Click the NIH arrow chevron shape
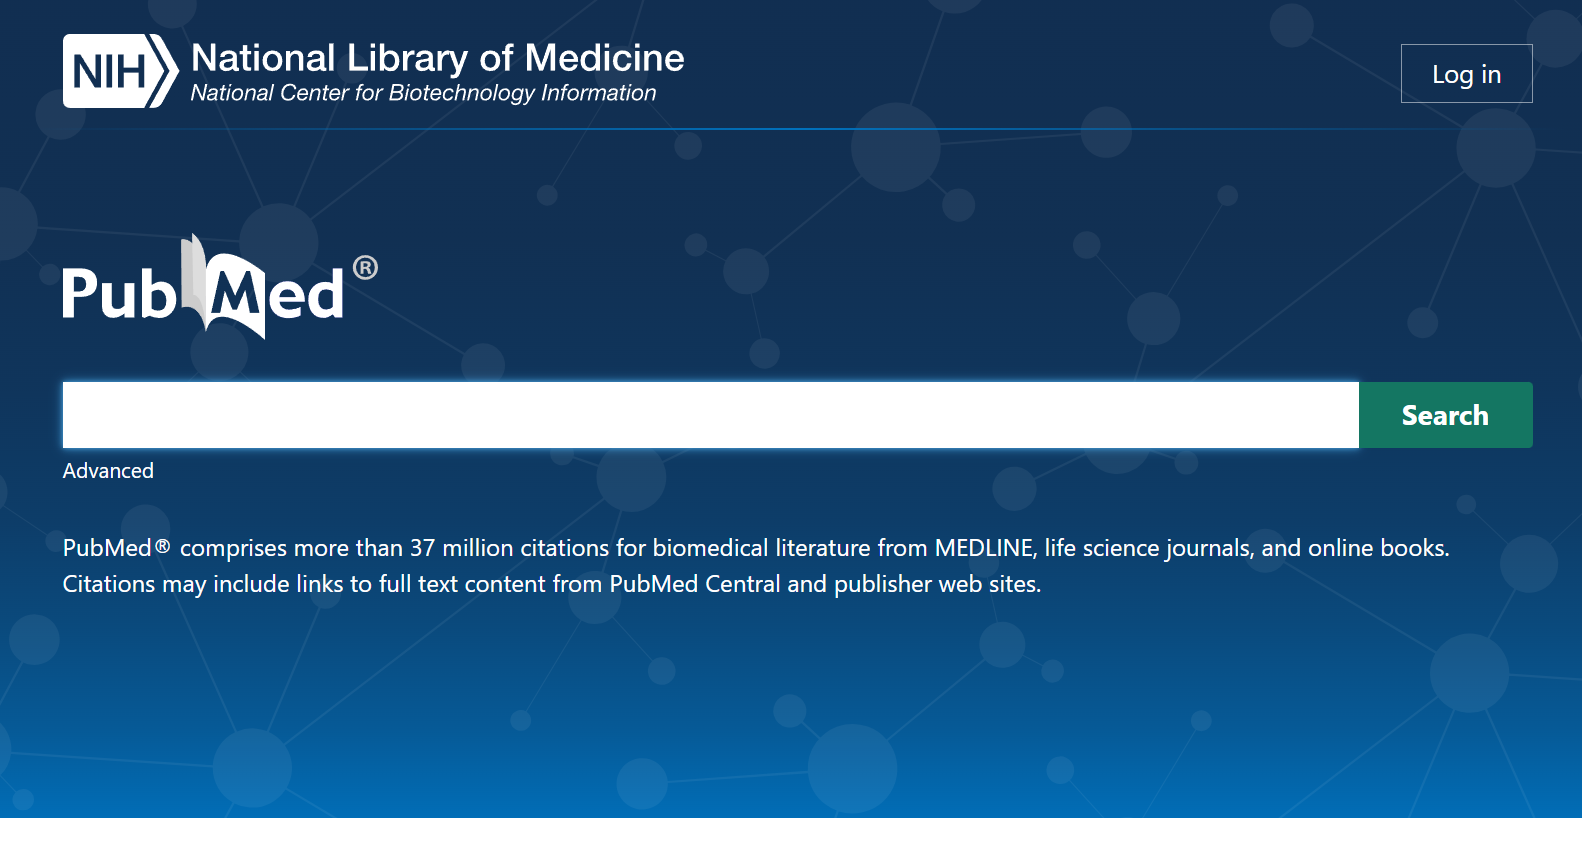Viewport: 1582px width, 864px height. click(163, 71)
